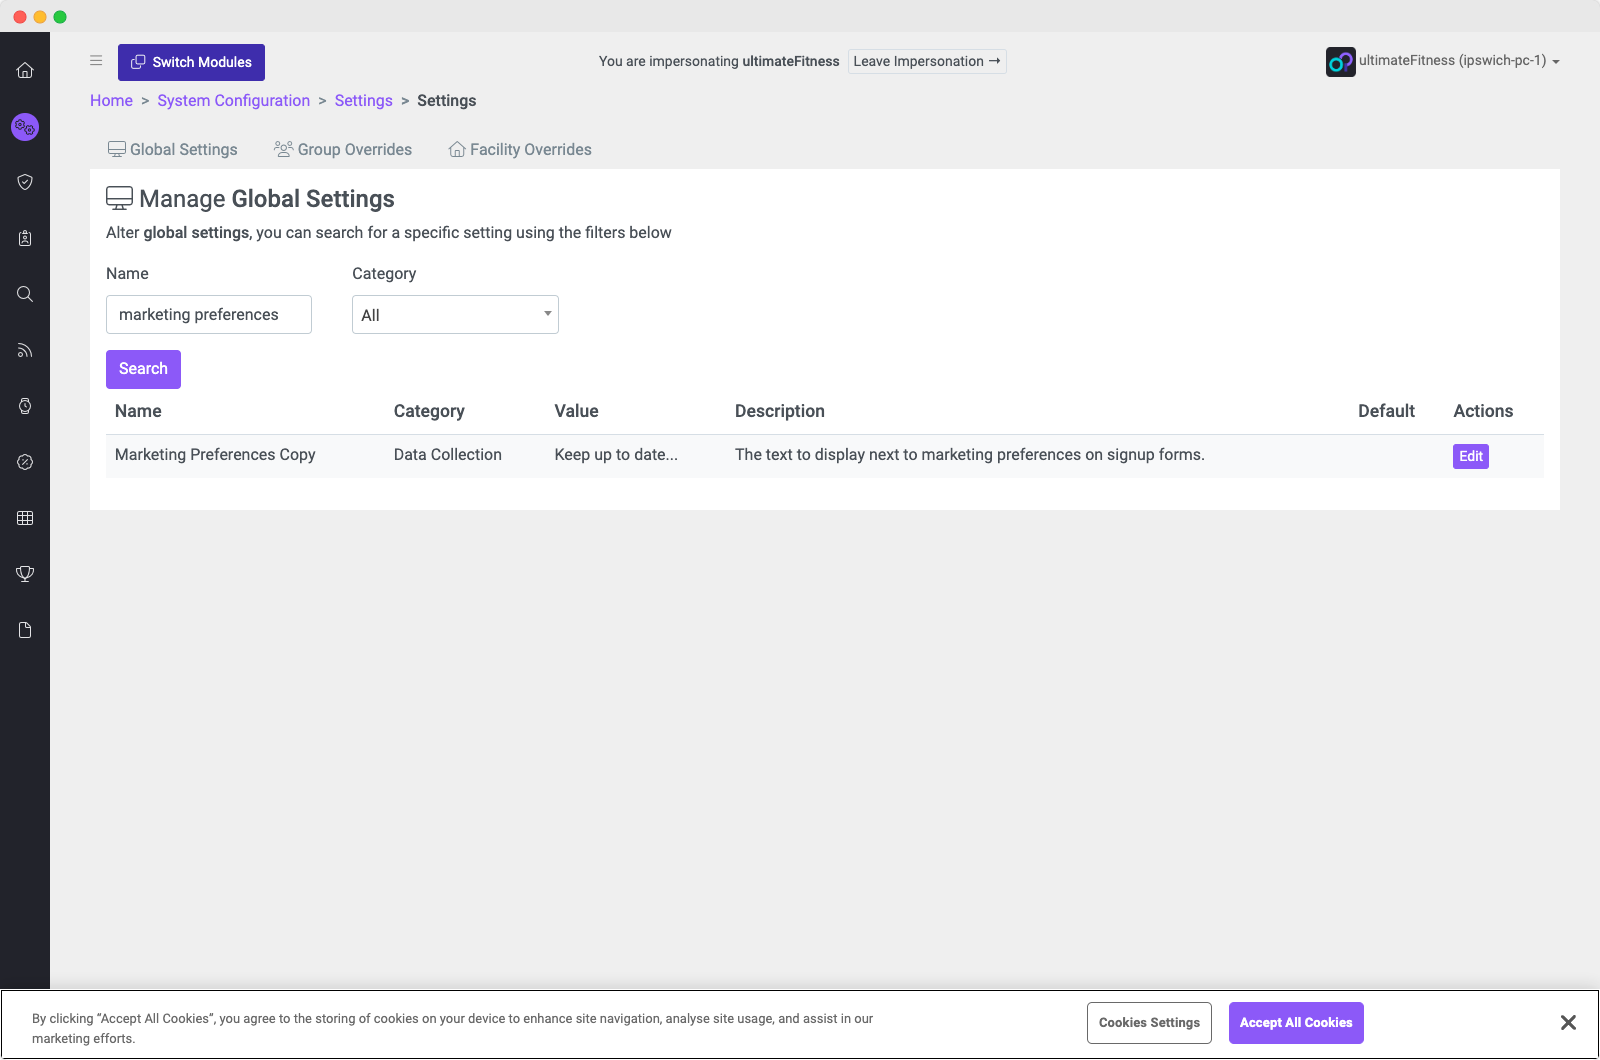Open the document file sidebar icon
The width and height of the screenshot is (1600, 1060).
pyautogui.click(x=25, y=630)
